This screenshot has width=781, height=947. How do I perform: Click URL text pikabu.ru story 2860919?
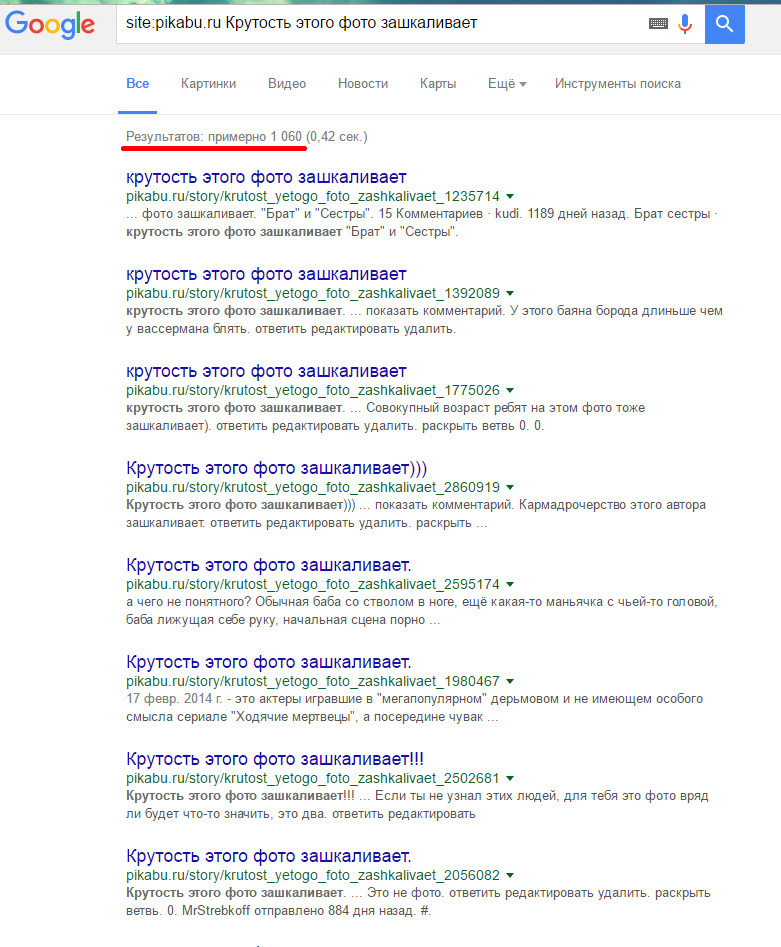pos(313,487)
